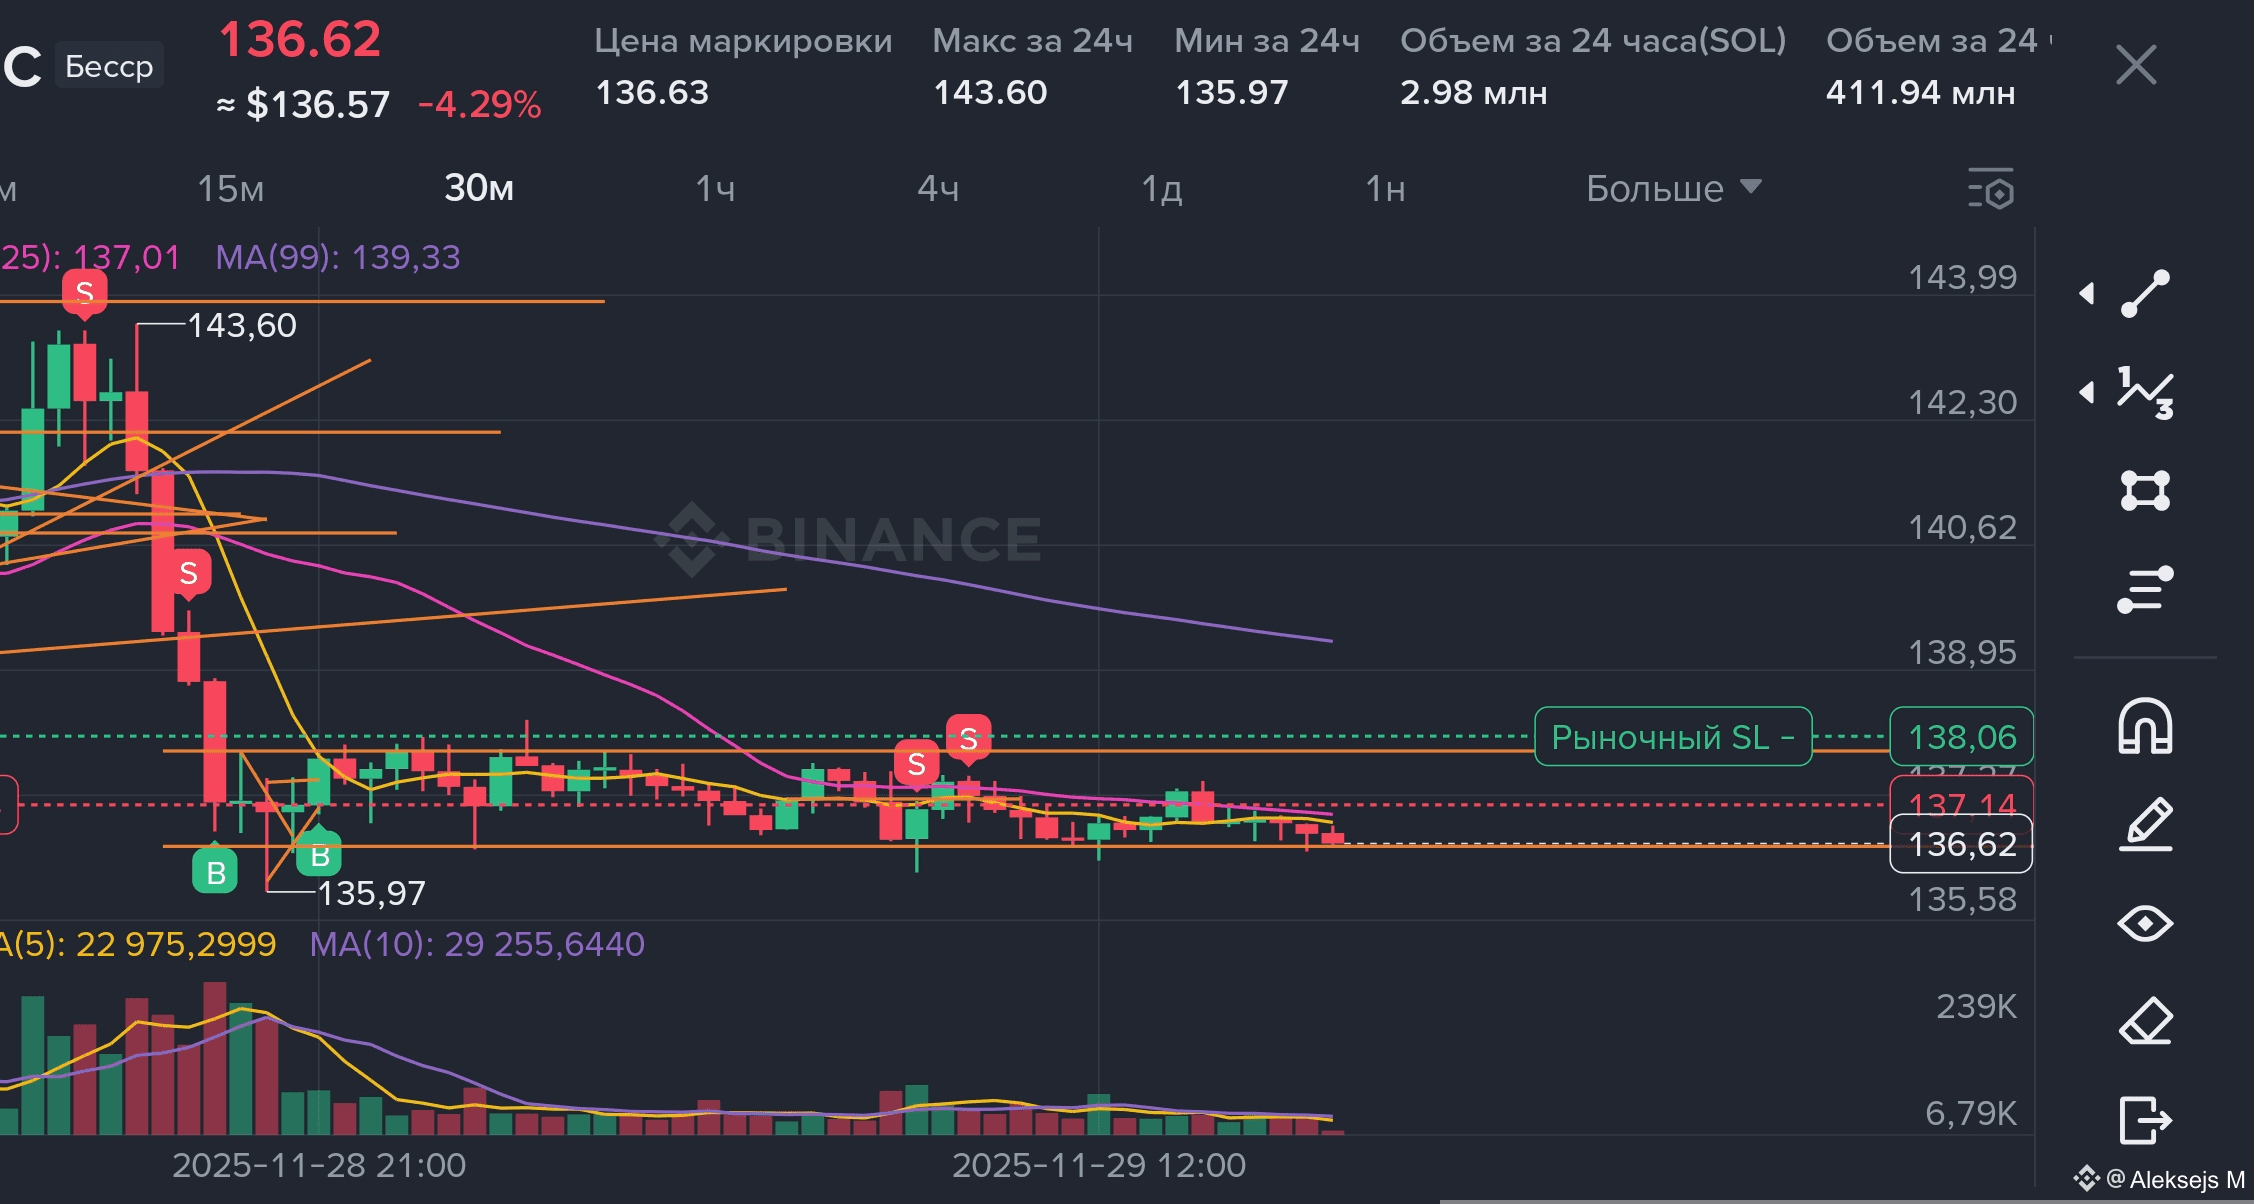Screen dimensions: 2254x1204
Task: Enable the pencil drawing mode
Action: coord(2146,825)
